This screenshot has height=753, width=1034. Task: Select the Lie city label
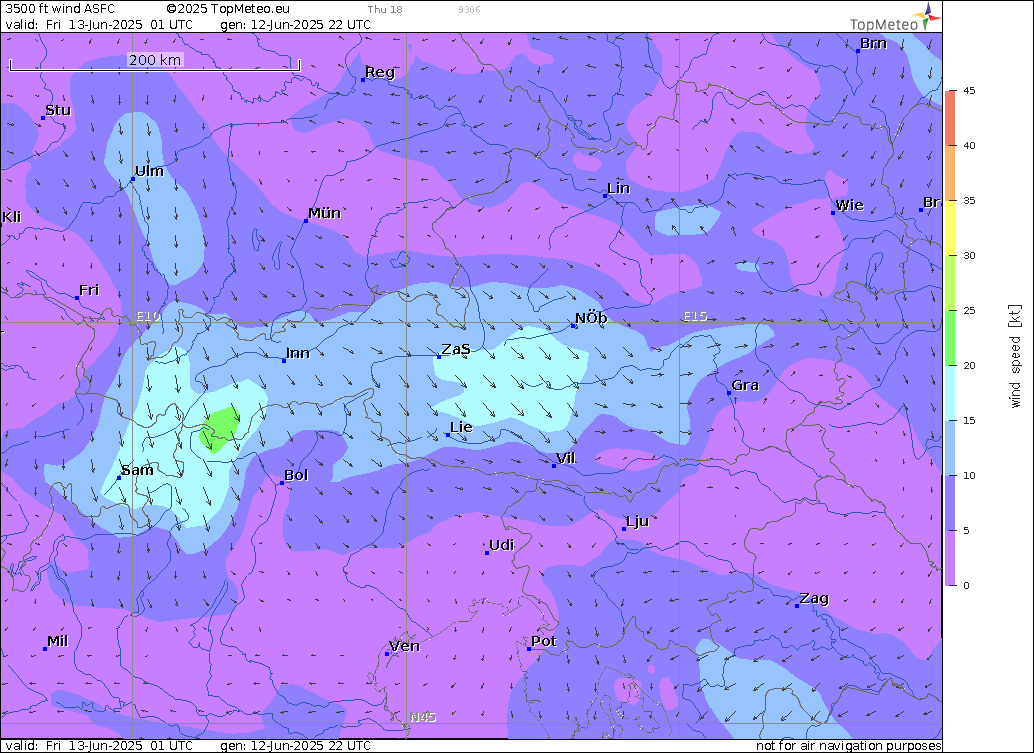(x=461, y=427)
